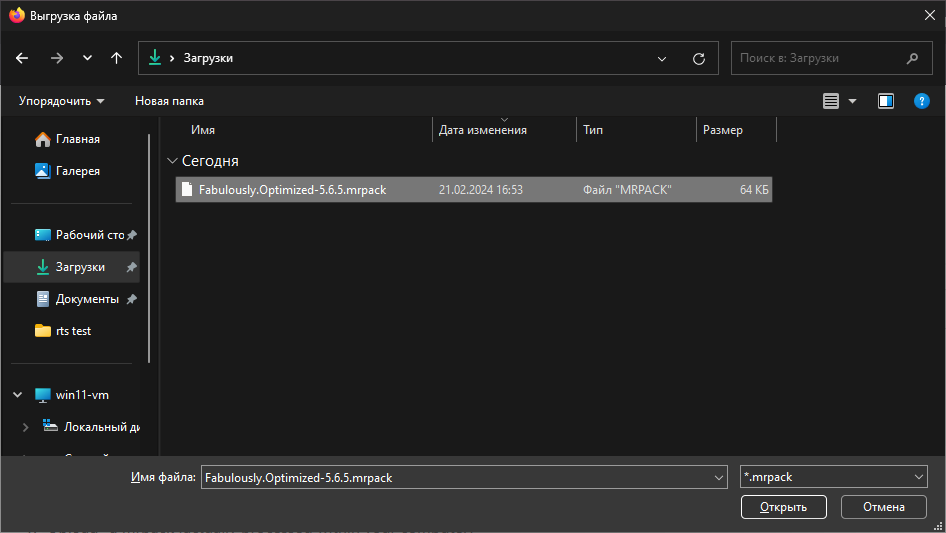946x533 pixels.
Task: Click the Firefox icon in title bar
Action: tap(17, 15)
